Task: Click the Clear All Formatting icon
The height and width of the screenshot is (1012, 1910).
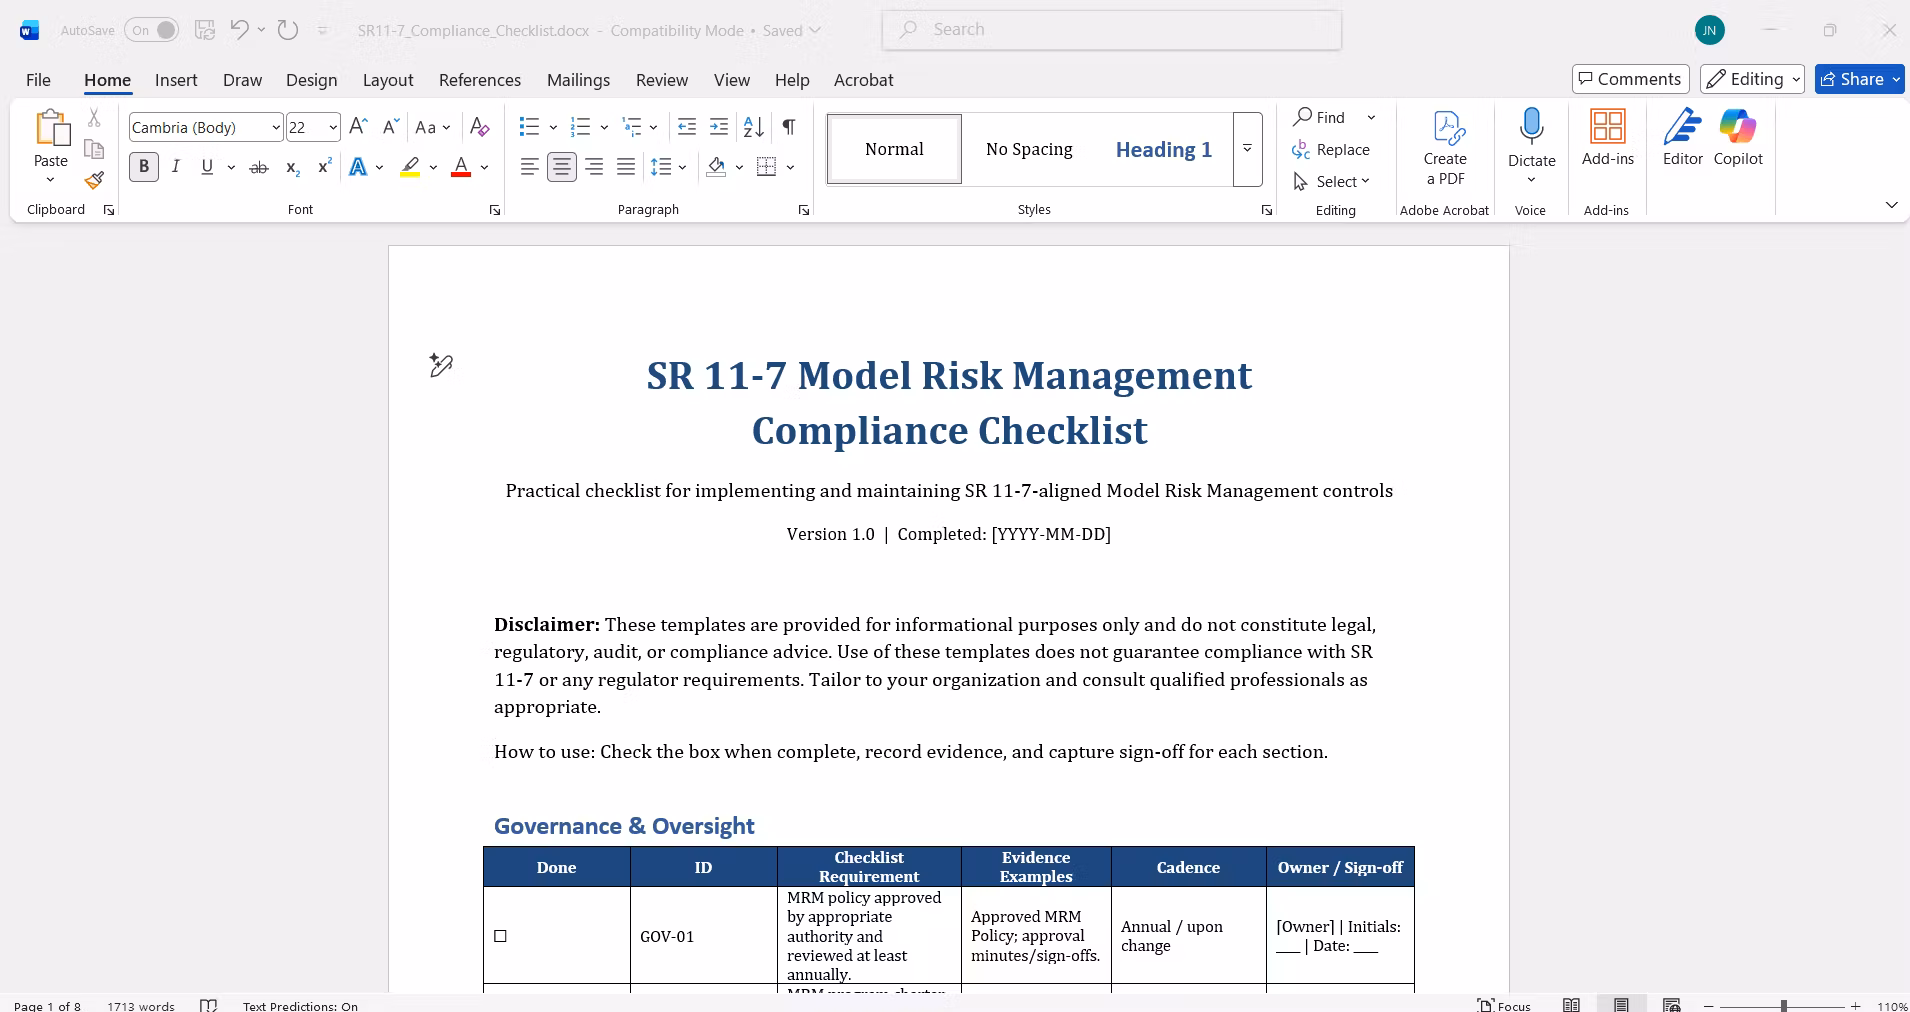Action: [480, 127]
